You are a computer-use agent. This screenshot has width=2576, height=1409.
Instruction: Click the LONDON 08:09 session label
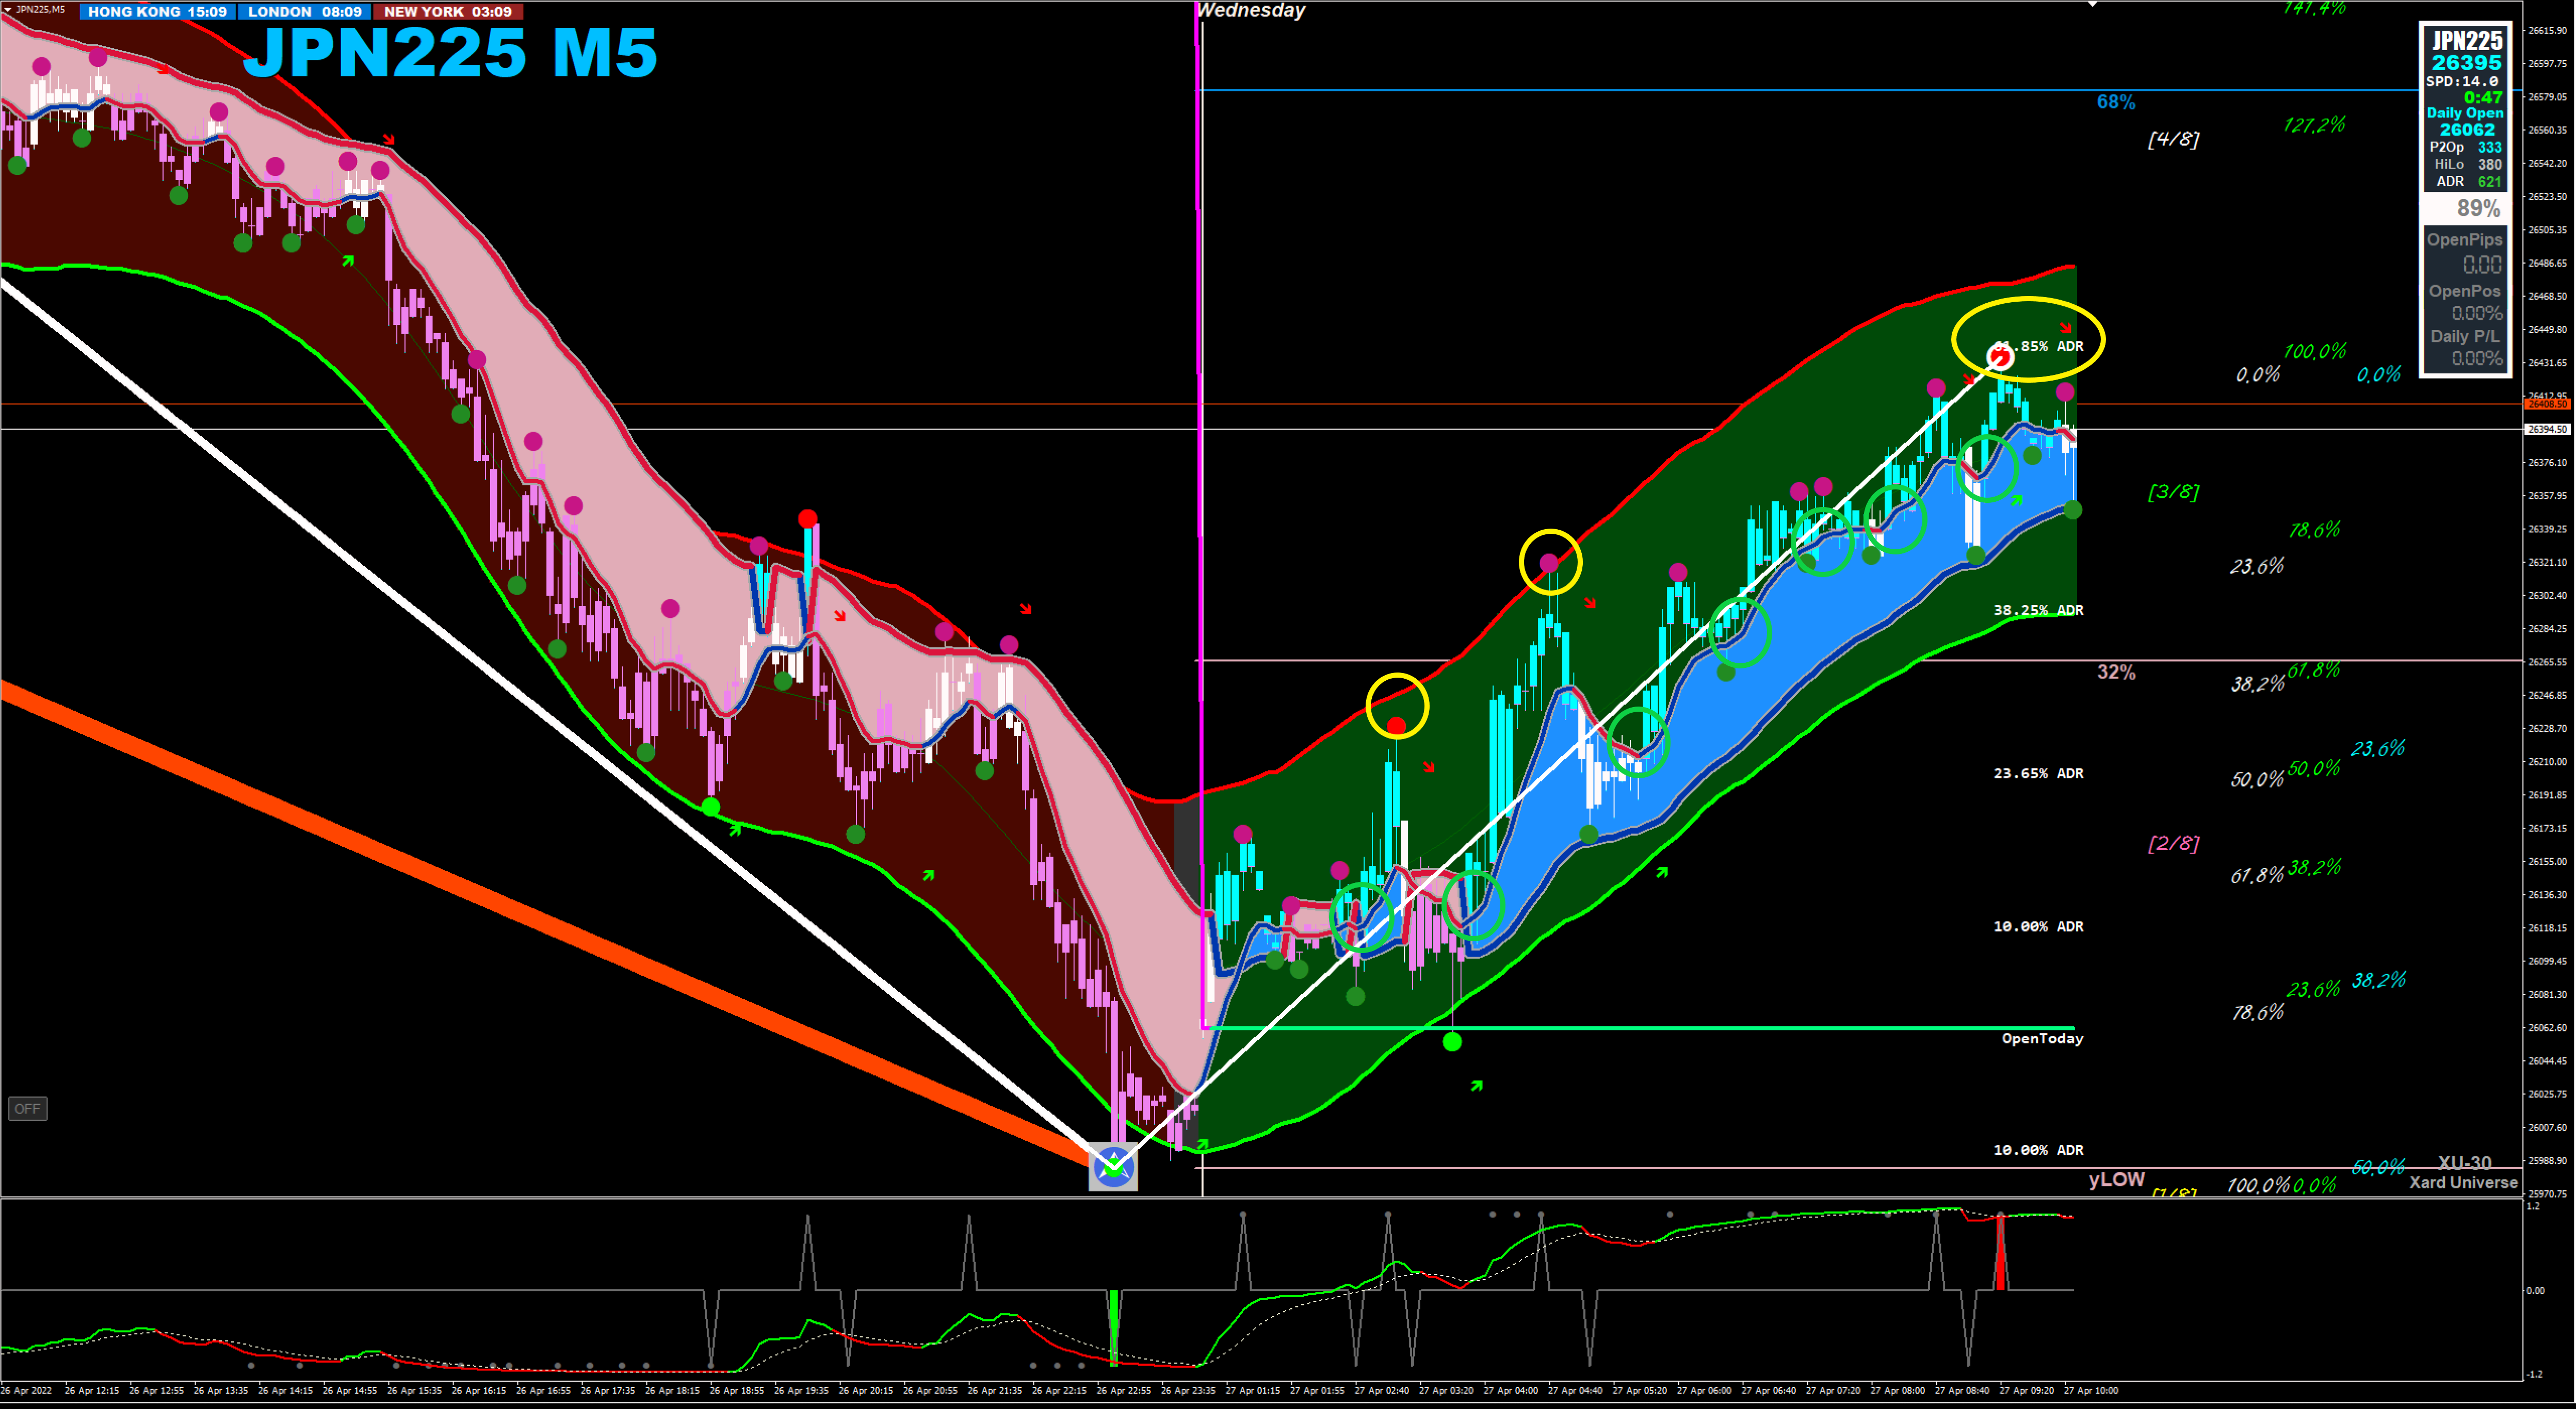[304, 12]
